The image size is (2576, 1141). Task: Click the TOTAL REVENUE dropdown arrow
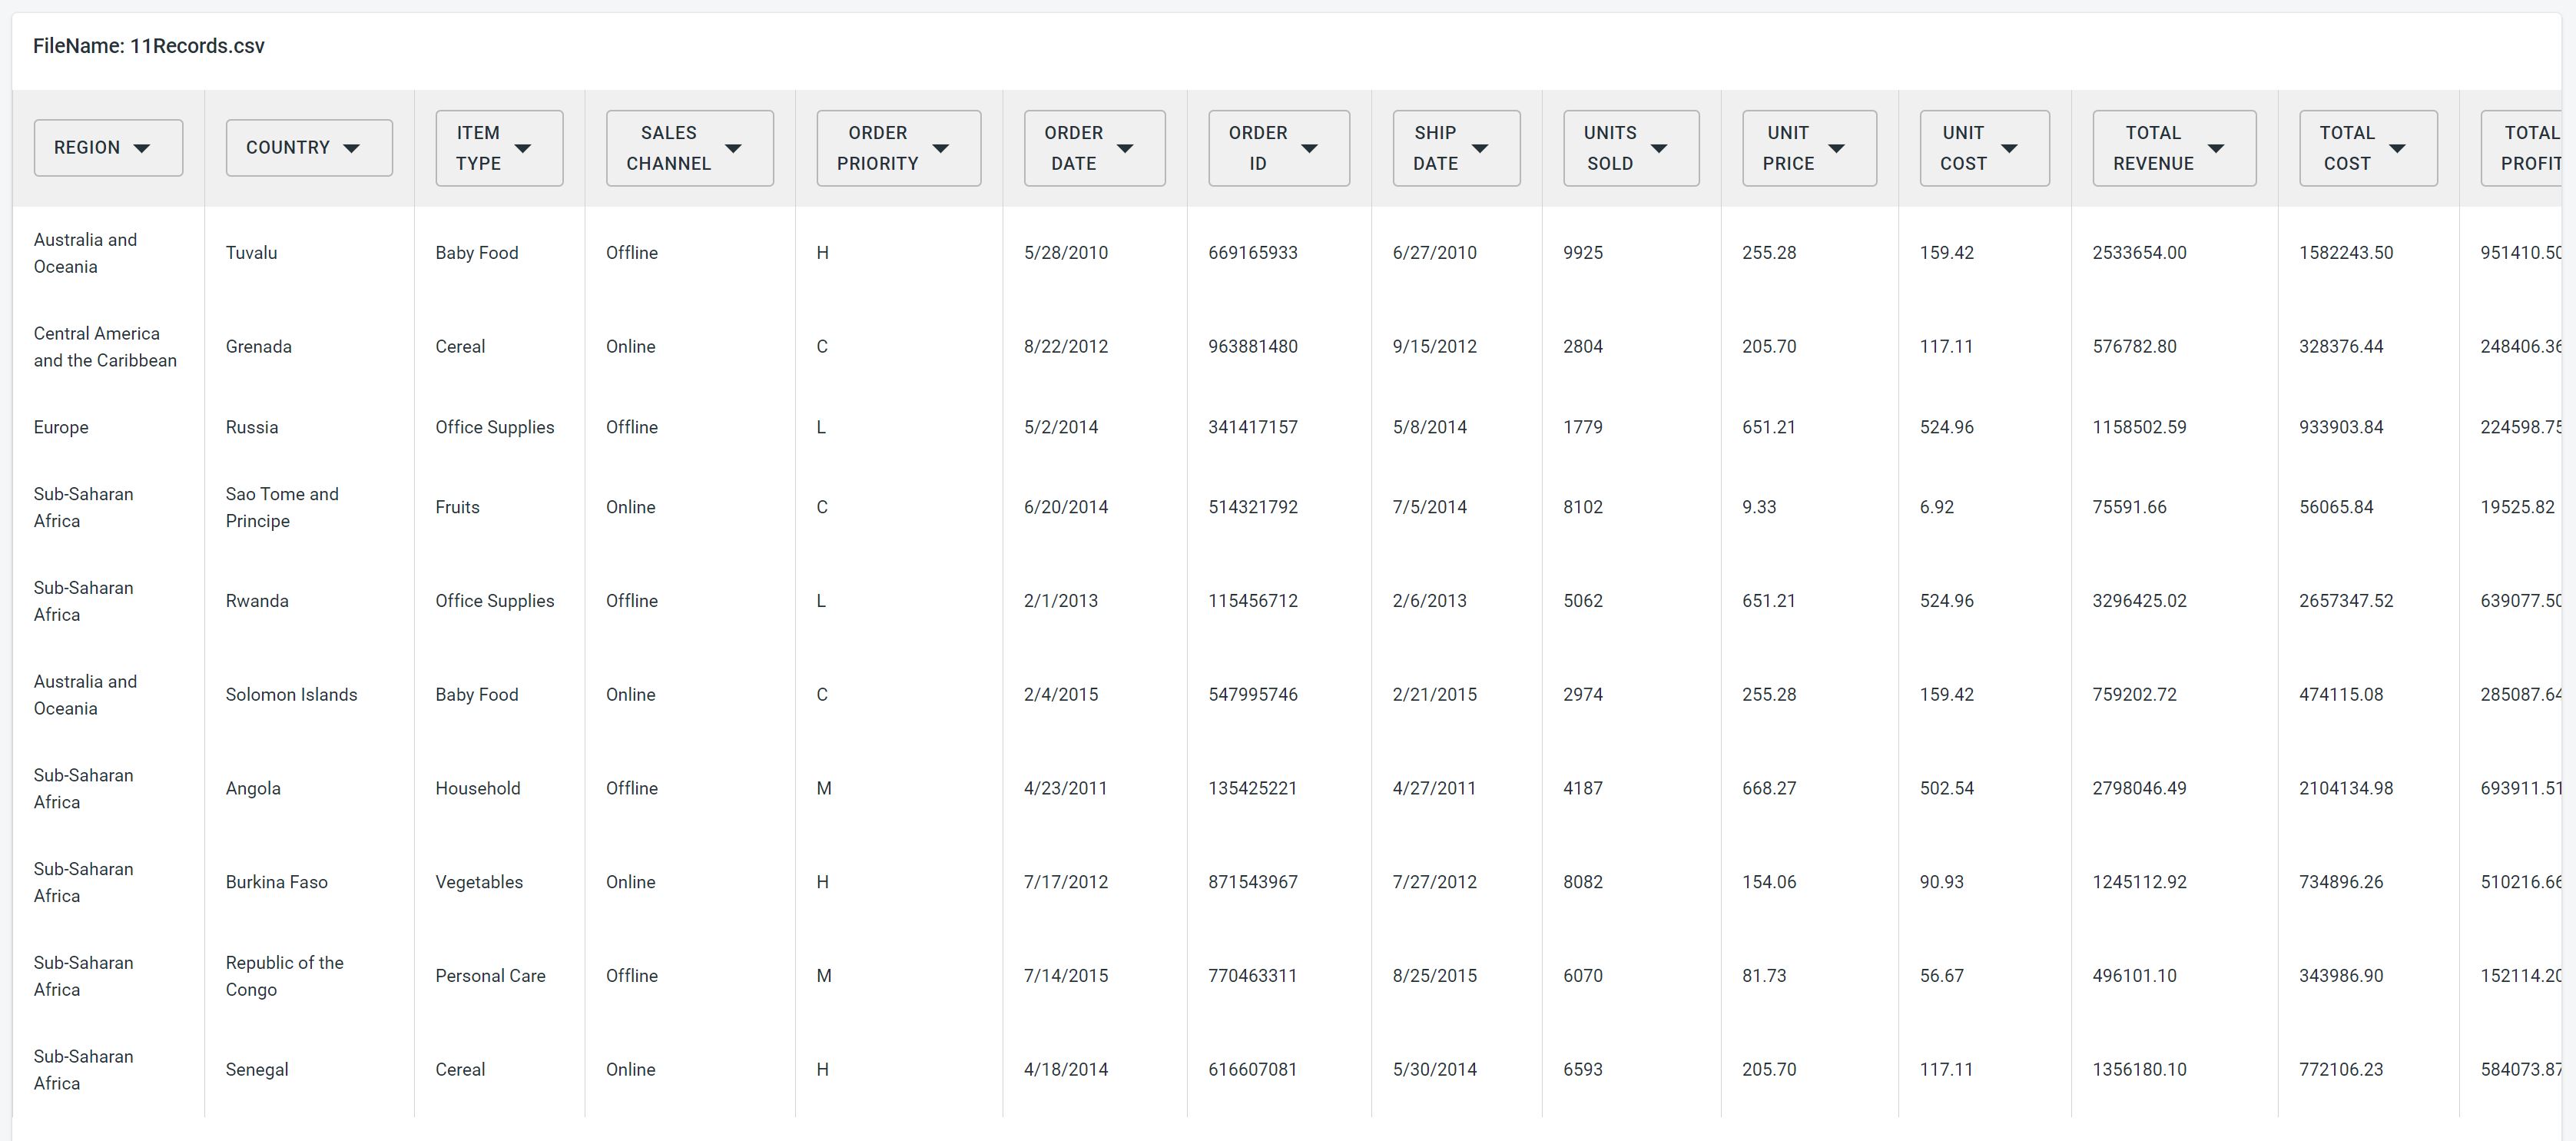point(2216,149)
